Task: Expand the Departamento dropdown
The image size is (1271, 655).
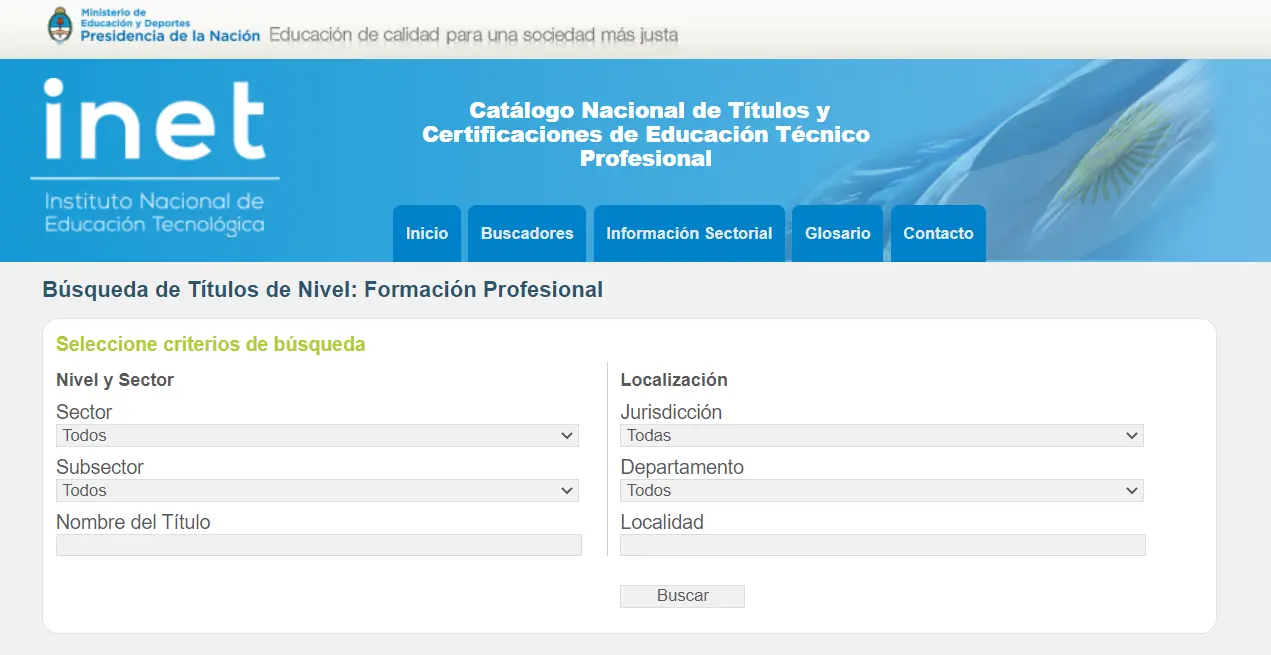Action: 881,491
